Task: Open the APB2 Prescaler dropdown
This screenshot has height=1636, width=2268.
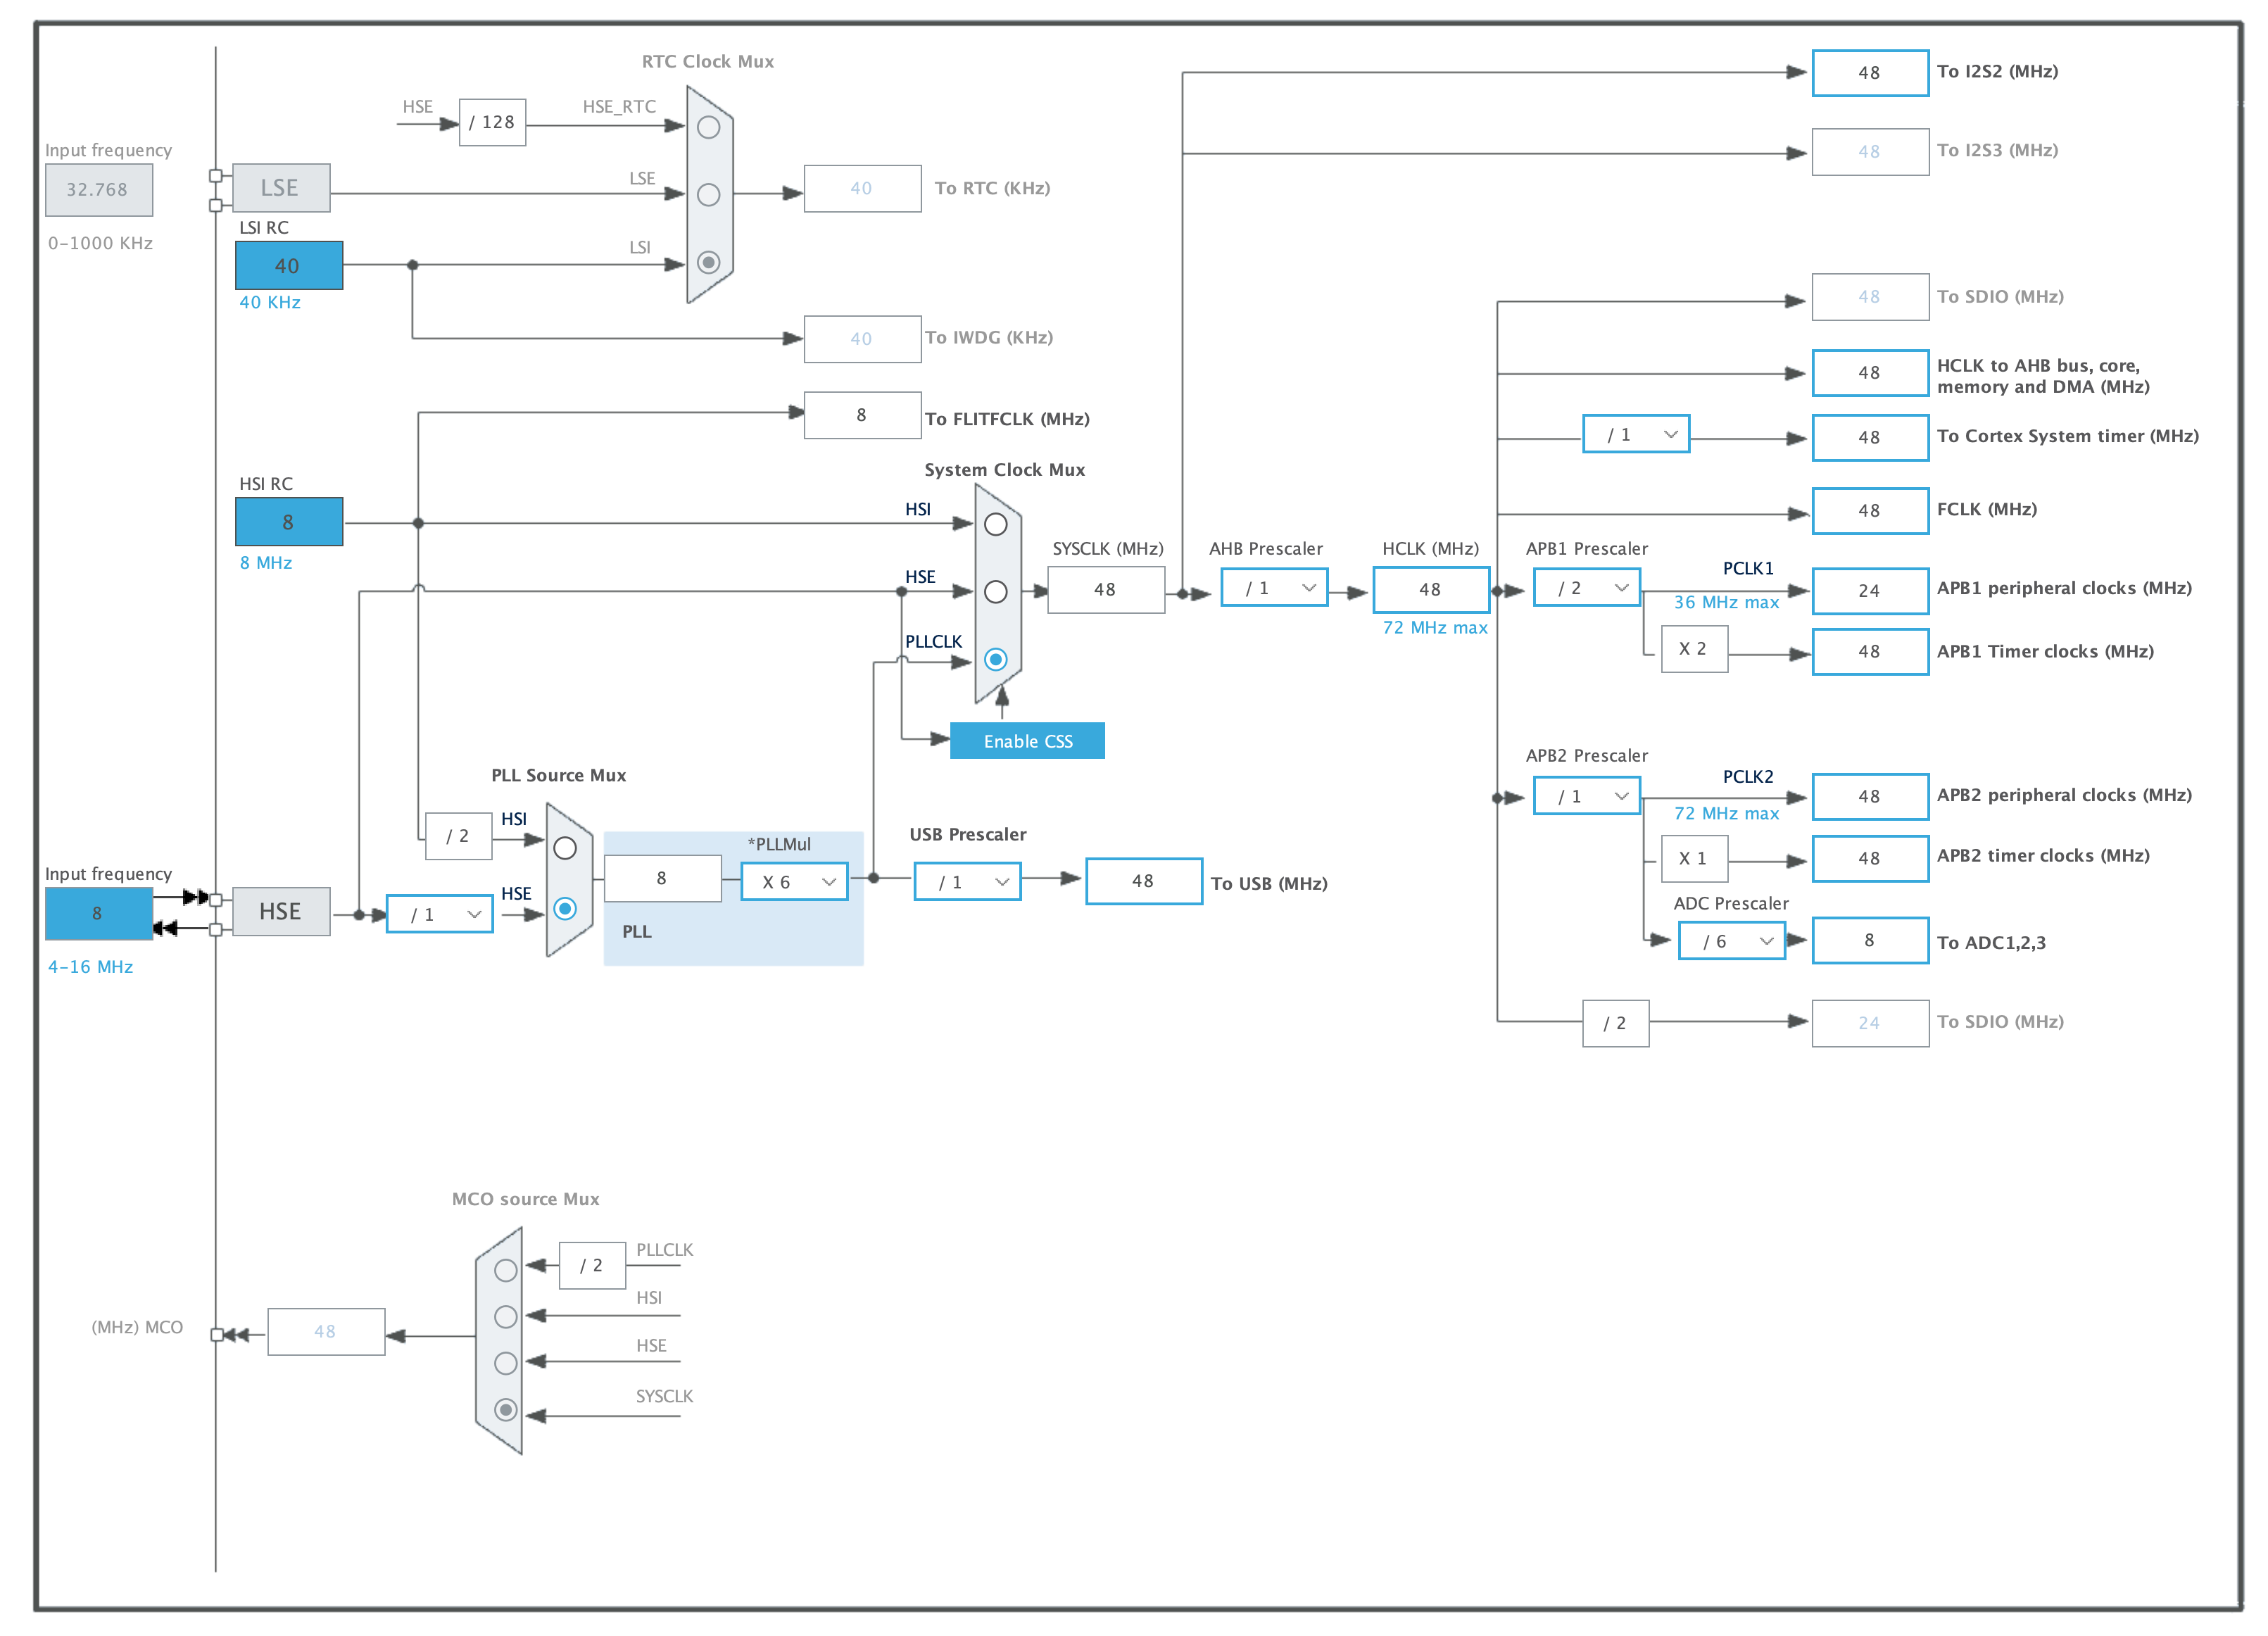Action: click(1586, 796)
